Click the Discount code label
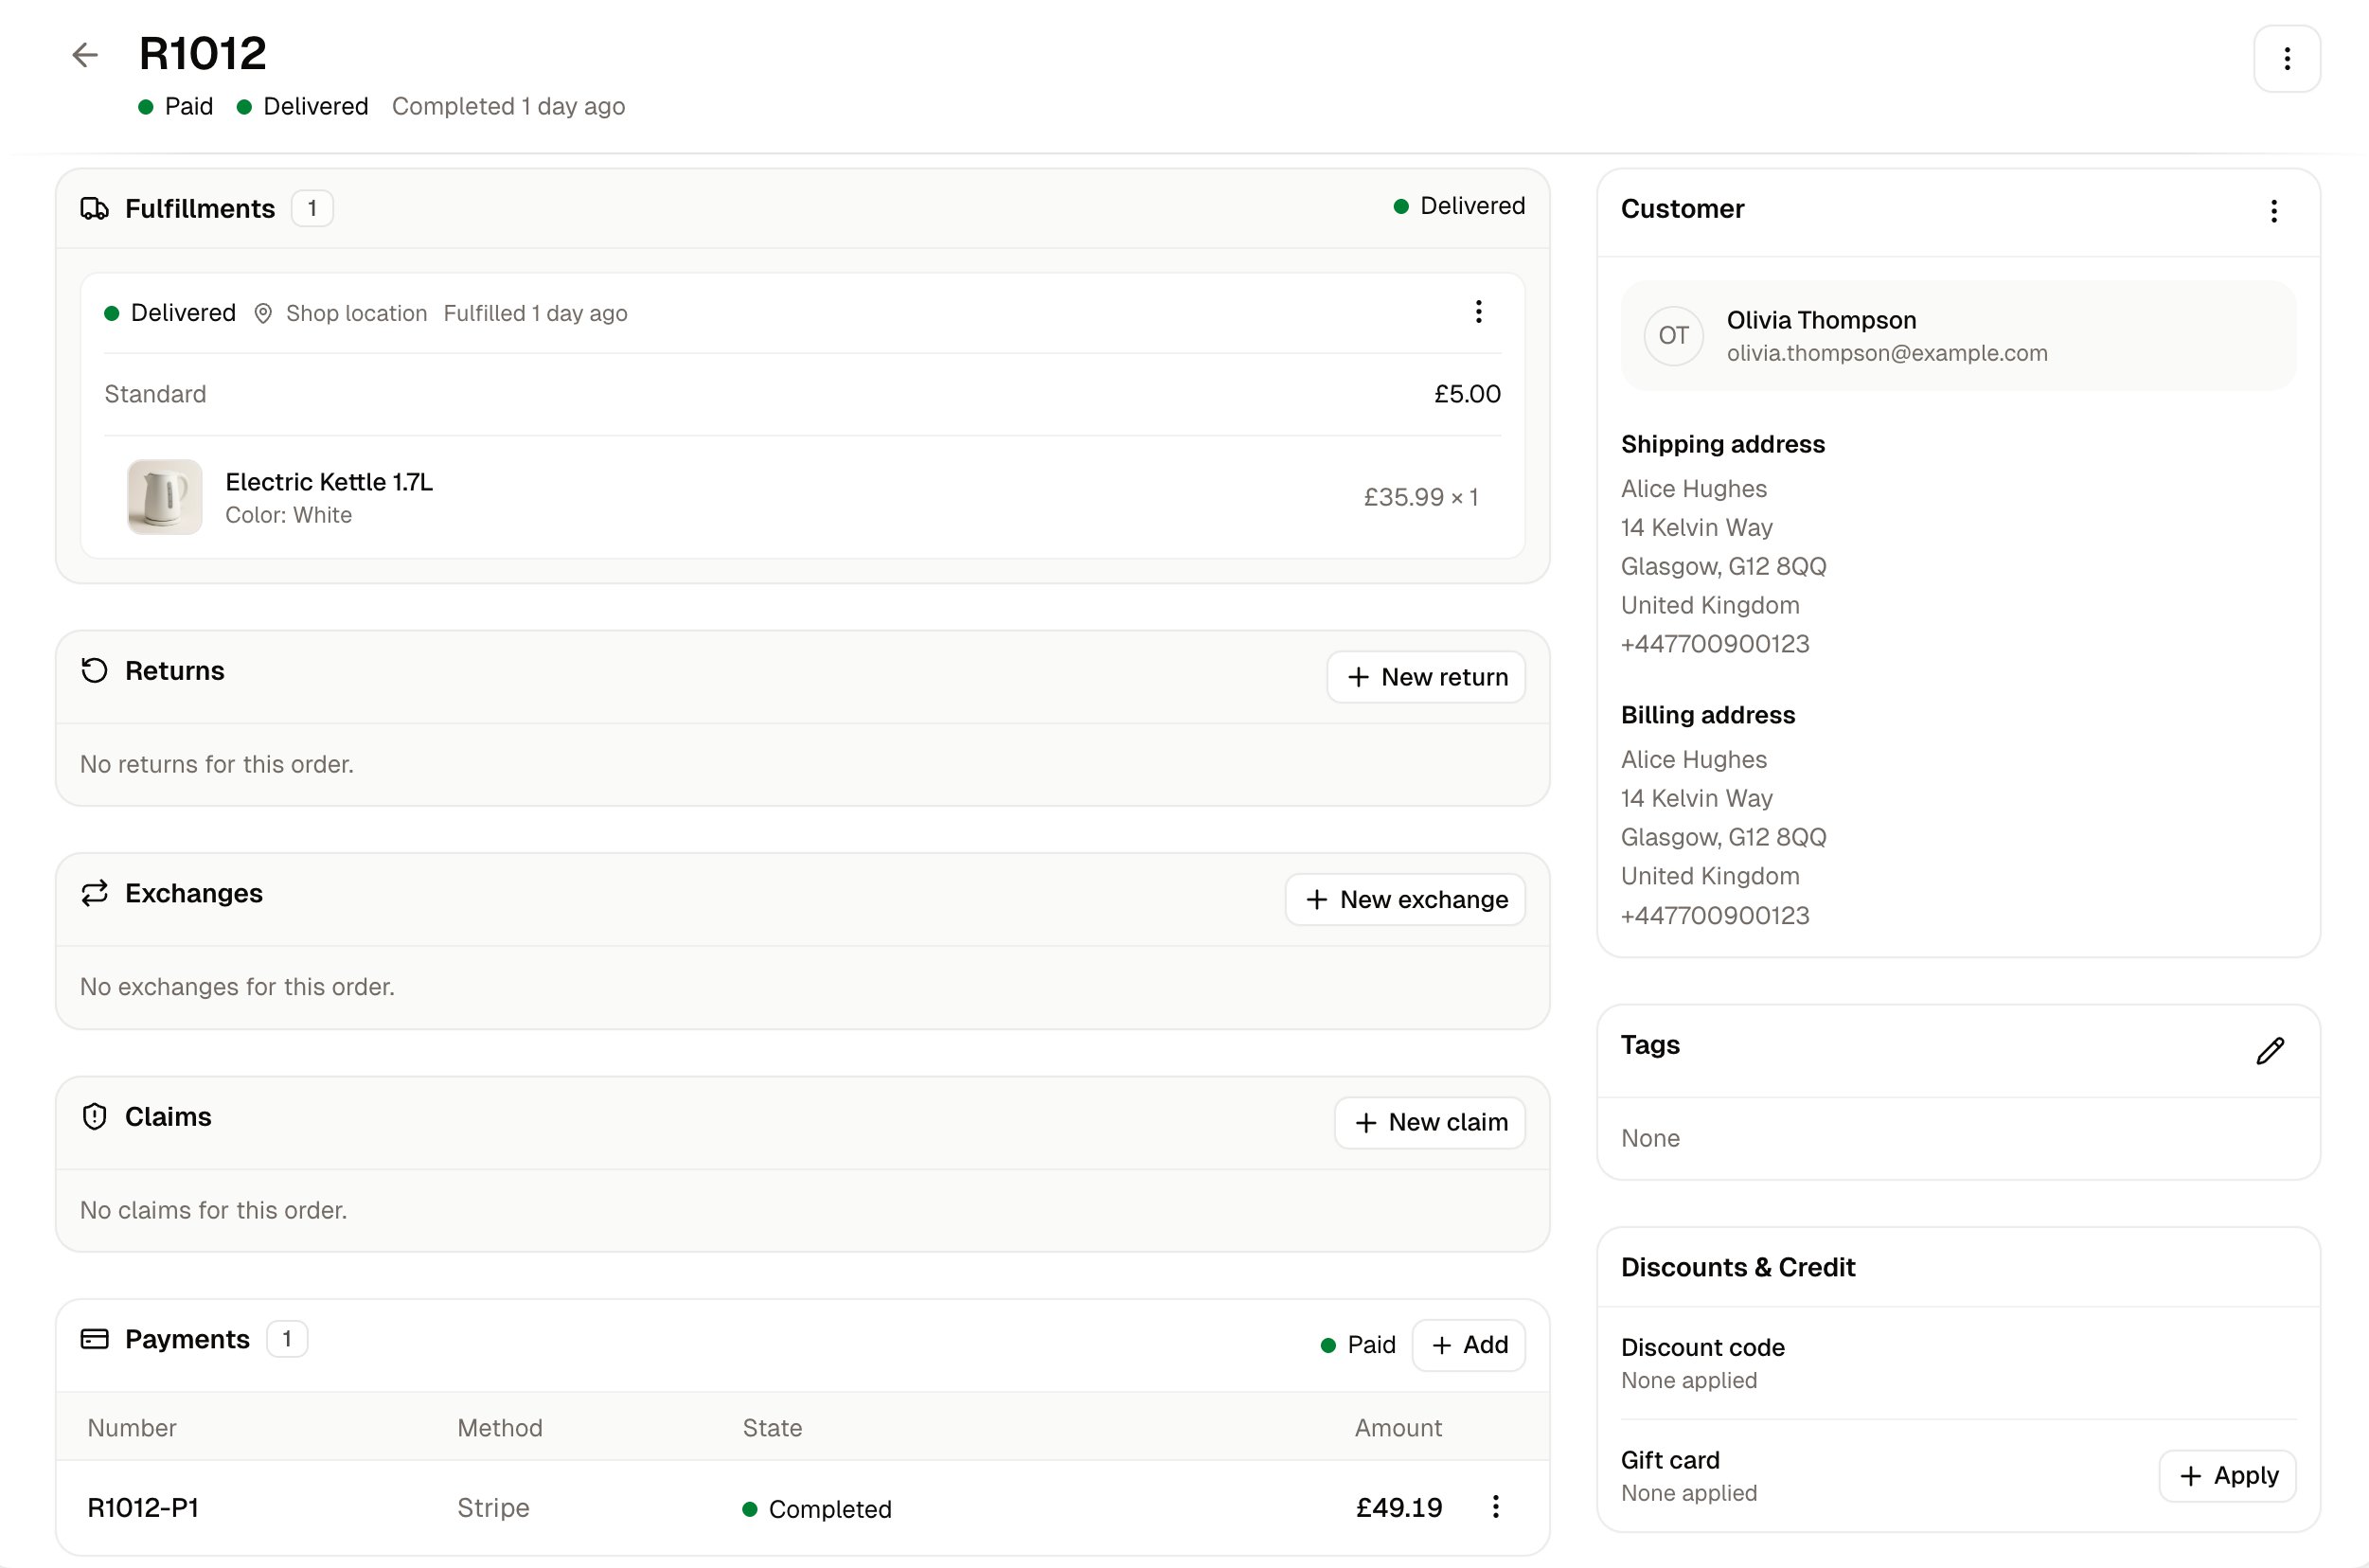 point(1702,1347)
